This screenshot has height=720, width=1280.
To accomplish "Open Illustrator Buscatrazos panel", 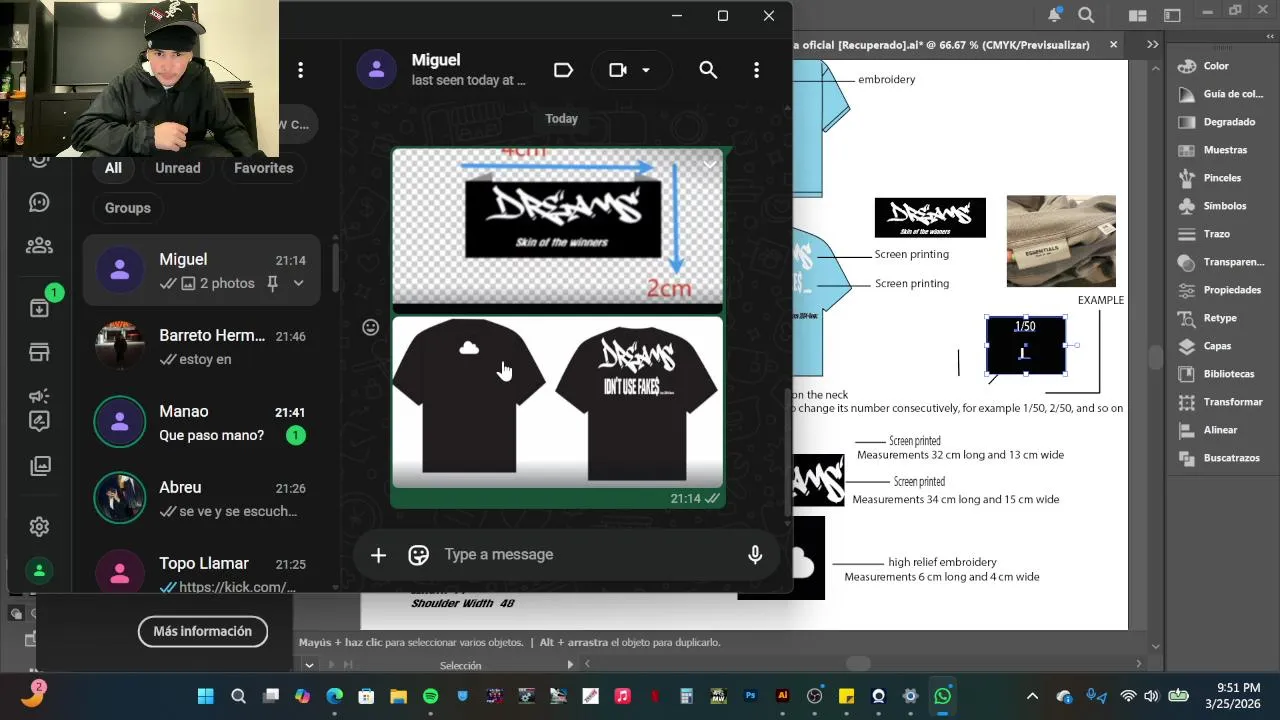I will click(x=1220, y=458).
